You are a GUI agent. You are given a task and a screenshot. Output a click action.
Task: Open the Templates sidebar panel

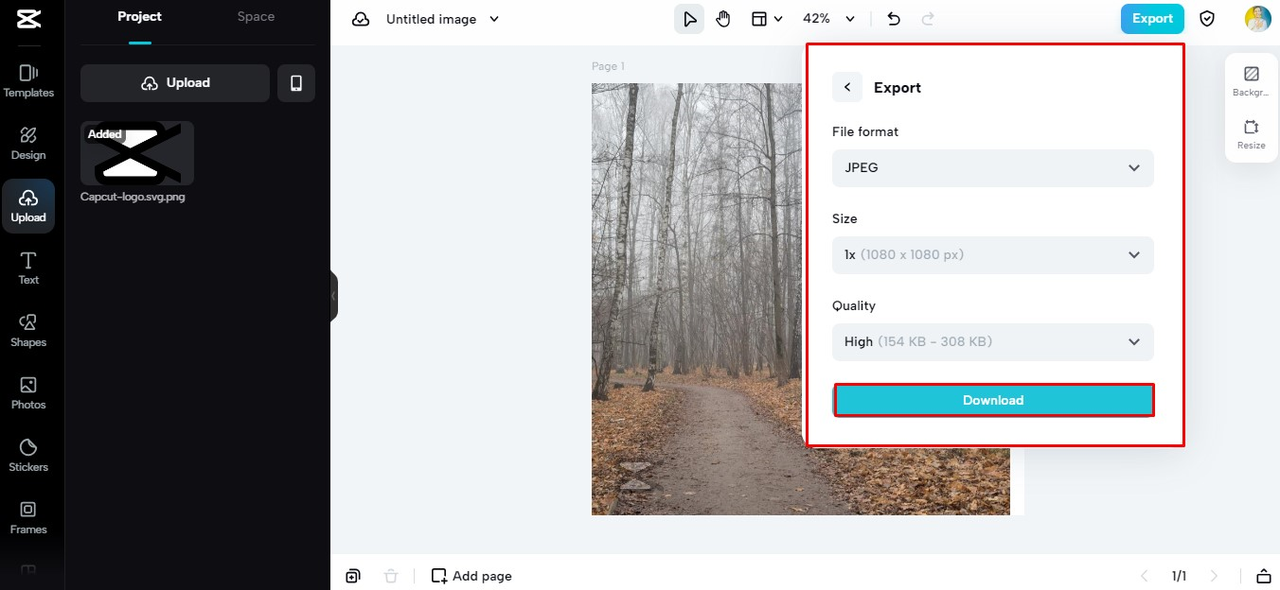[28, 81]
